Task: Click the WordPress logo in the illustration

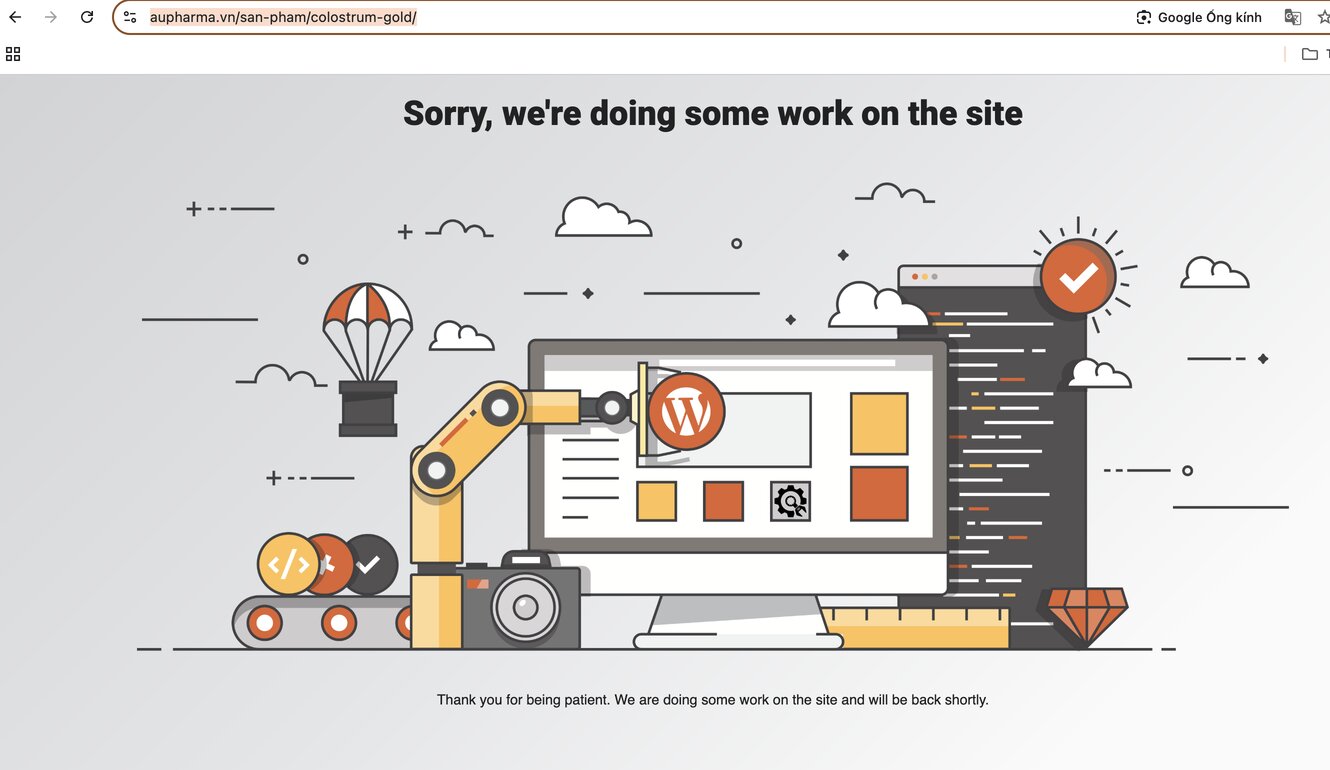Action: tap(686, 412)
